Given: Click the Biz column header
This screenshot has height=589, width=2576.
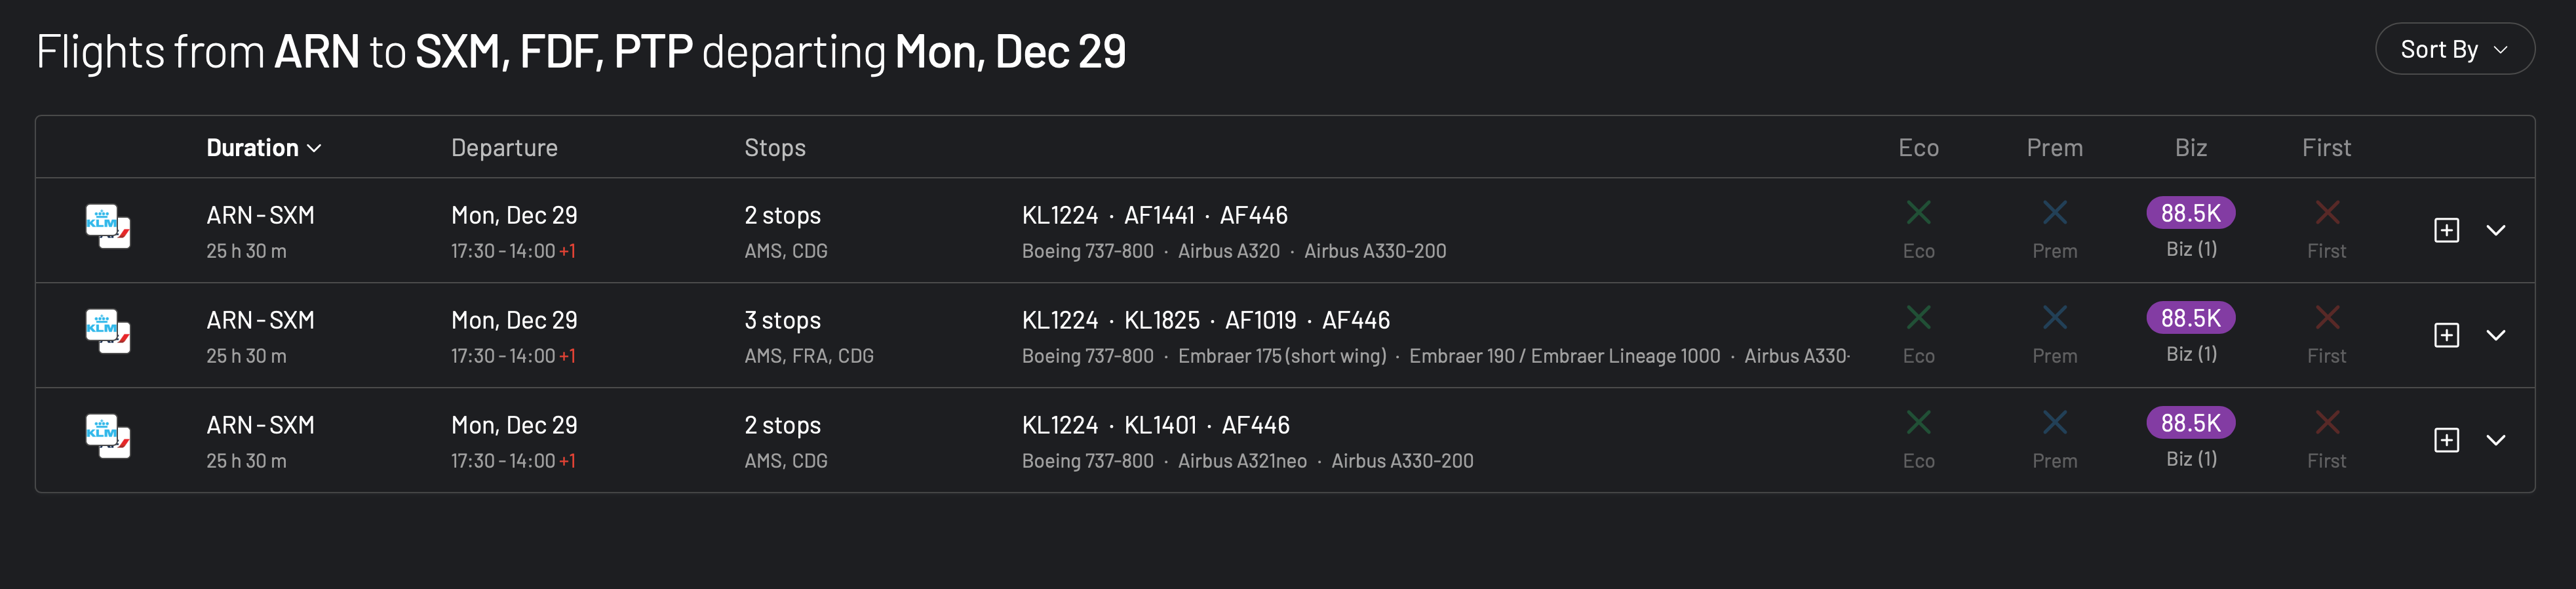Looking at the screenshot, I should [x=2190, y=148].
